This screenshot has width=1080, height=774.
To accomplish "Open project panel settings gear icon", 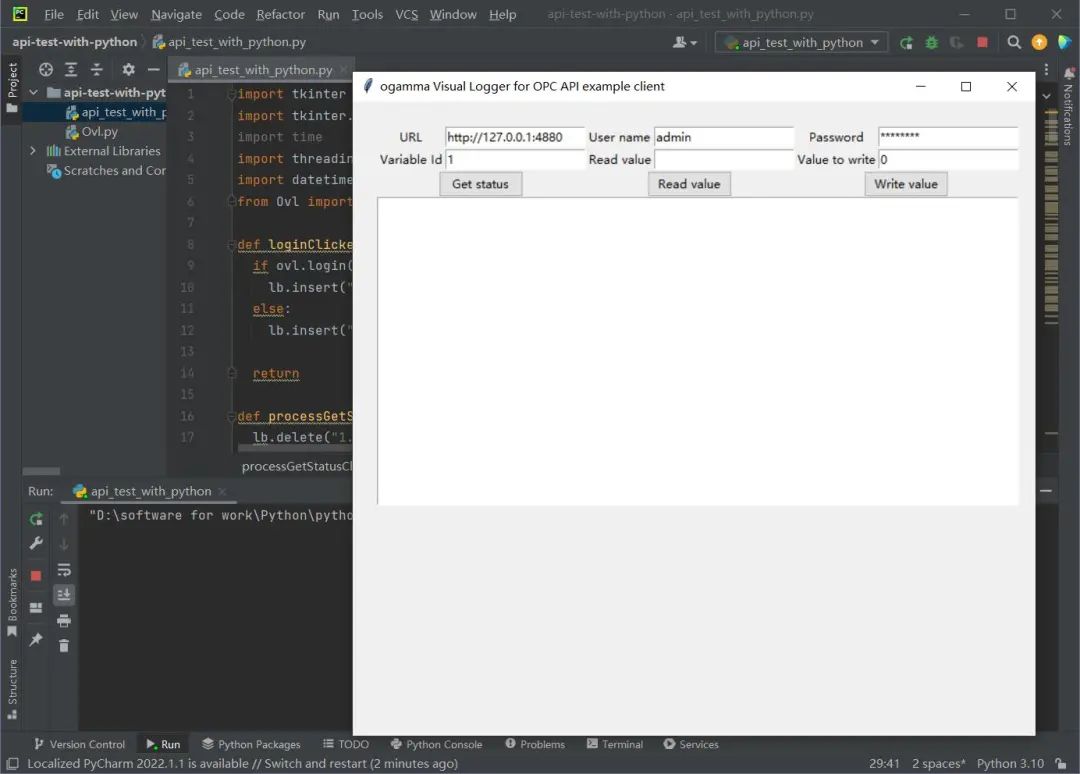I will point(128,70).
